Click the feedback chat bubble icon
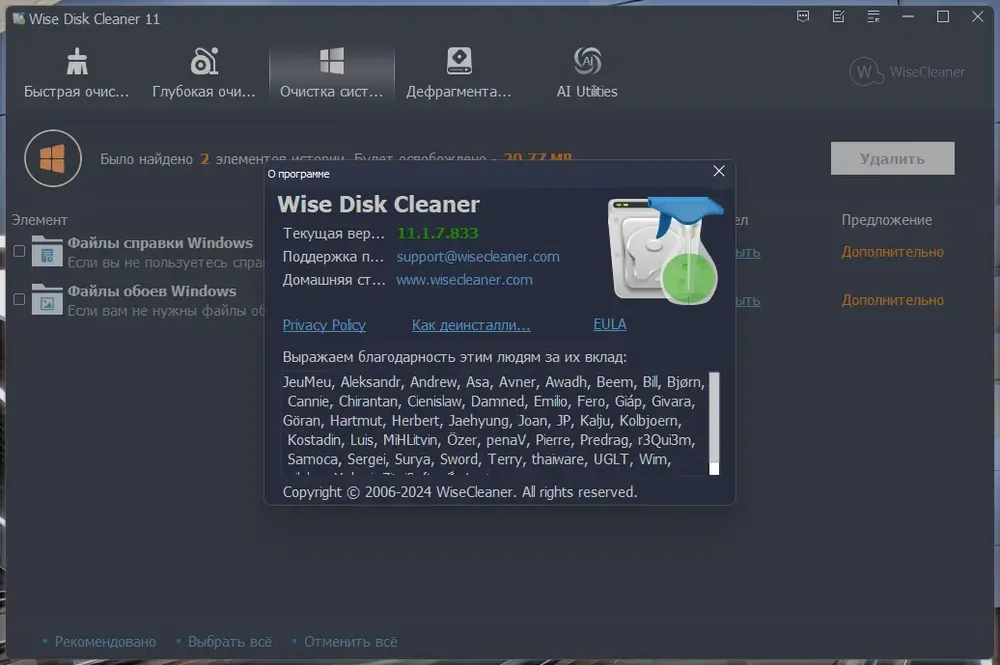Image resolution: width=1000 pixels, height=665 pixels. pyautogui.click(x=803, y=17)
